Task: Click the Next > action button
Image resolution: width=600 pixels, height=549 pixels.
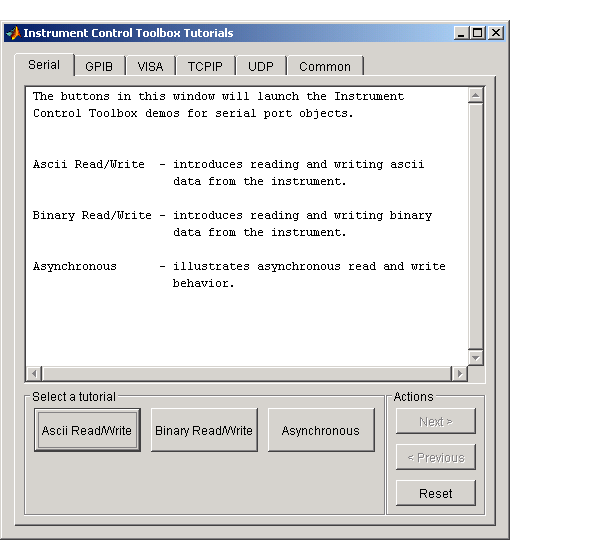Action: click(x=436, y=421)
